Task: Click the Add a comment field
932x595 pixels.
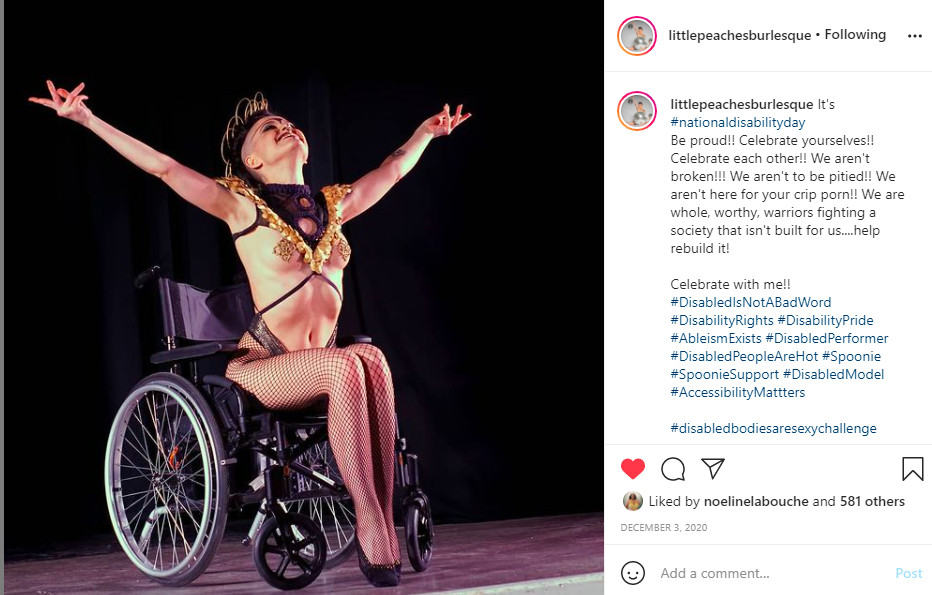Action: click(x=773, y=573)
